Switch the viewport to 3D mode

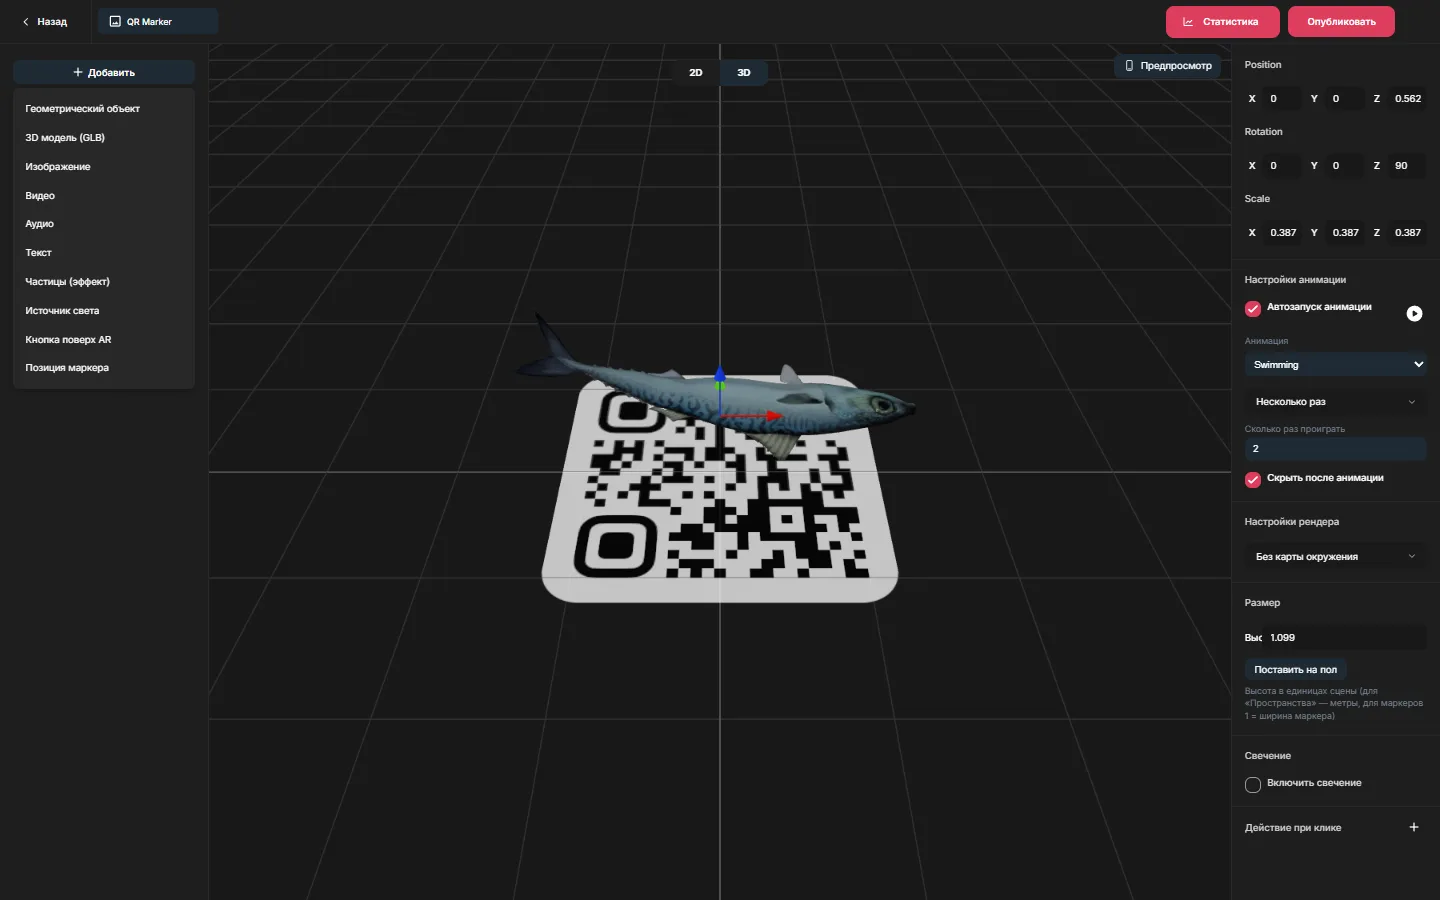[744, 73]
